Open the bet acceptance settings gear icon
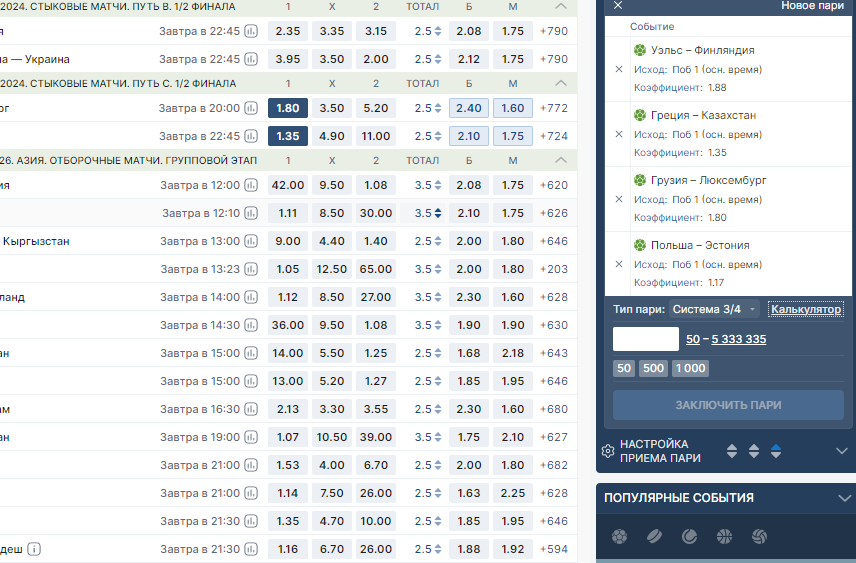Viewport: 856px width, 563px height. (608, 451)
